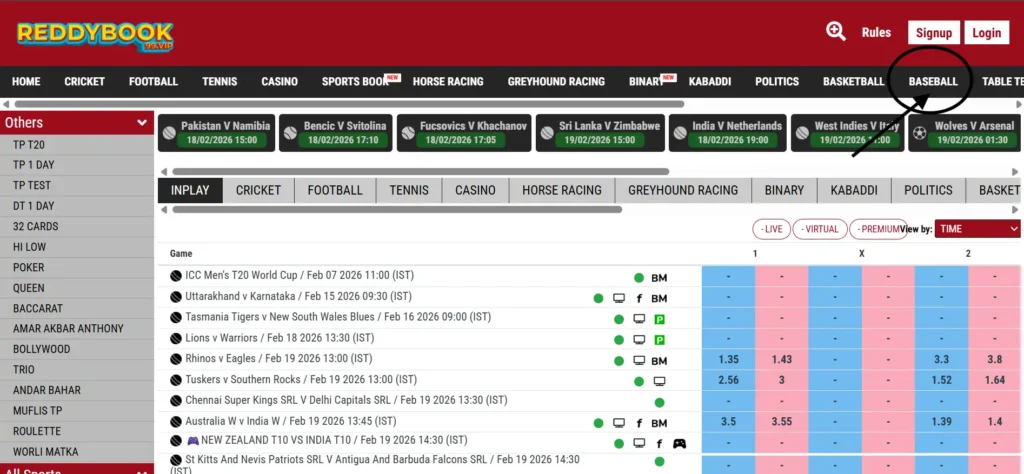Click the Signup button
This screenshot has height=474, width=1024.
tap(934, 33)
